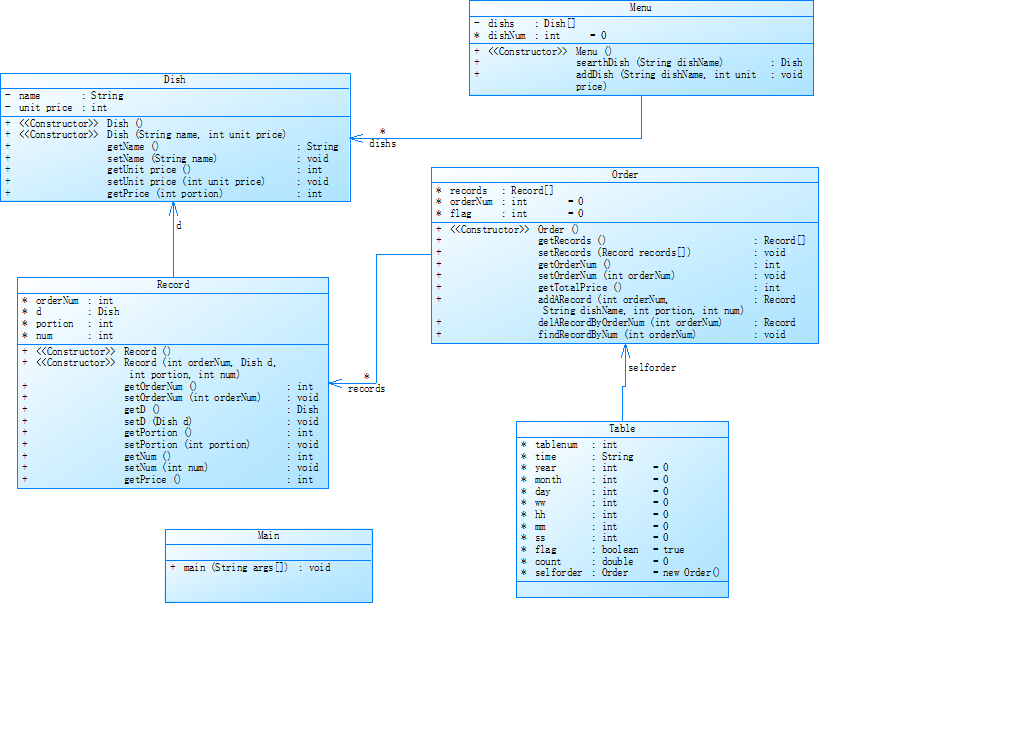The width and height of the screenshot is (1026, 754).
Task: Click the records label near Record arrow
Action: [366, 389]
